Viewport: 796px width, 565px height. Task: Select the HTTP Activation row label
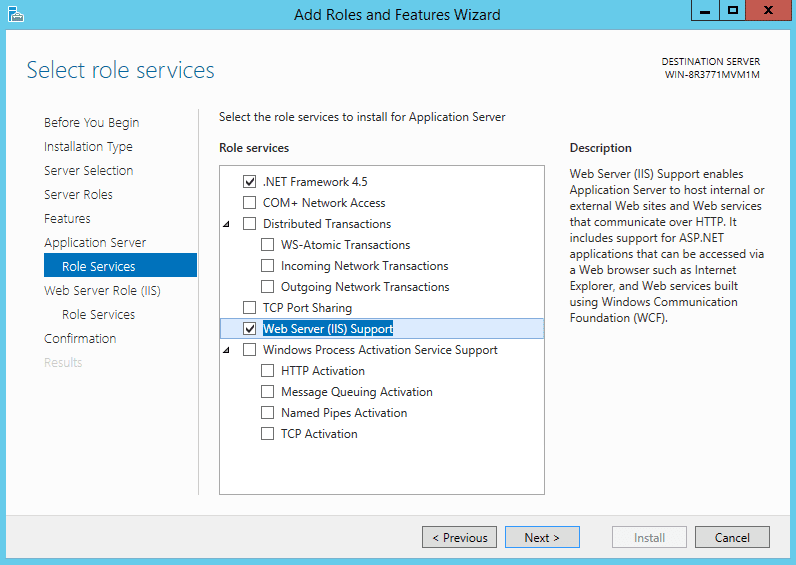pos(323,371)
